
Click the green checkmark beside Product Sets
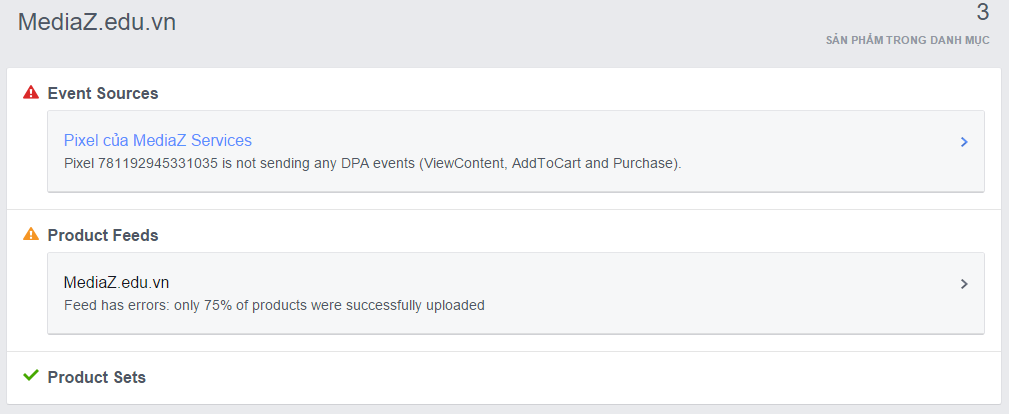(30, 376)
